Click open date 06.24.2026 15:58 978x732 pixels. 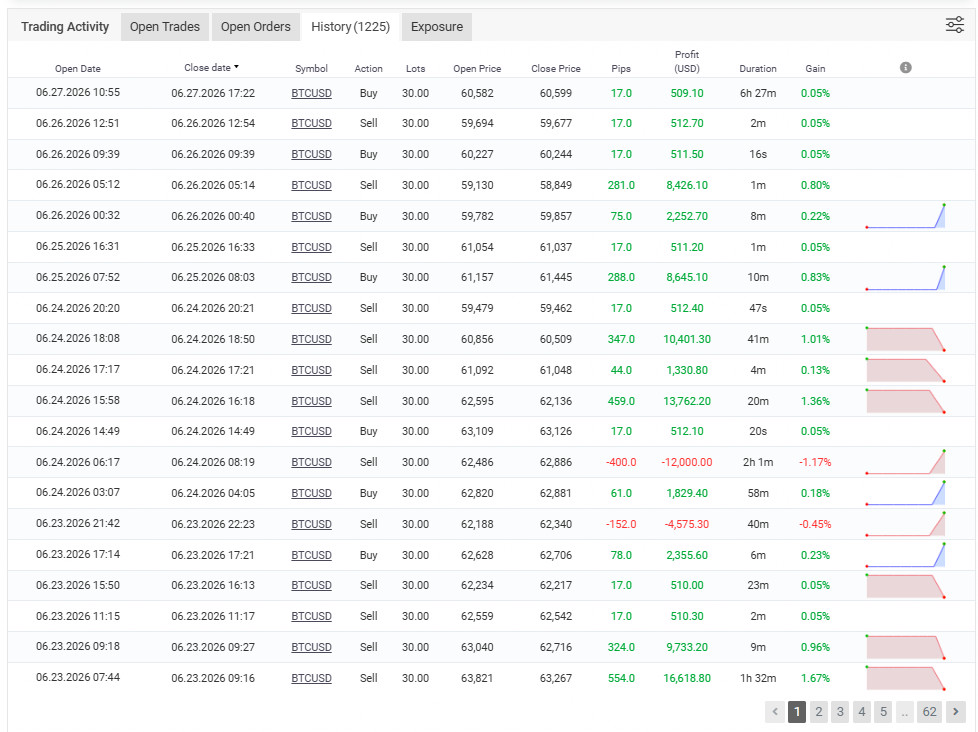pos(77,400)
